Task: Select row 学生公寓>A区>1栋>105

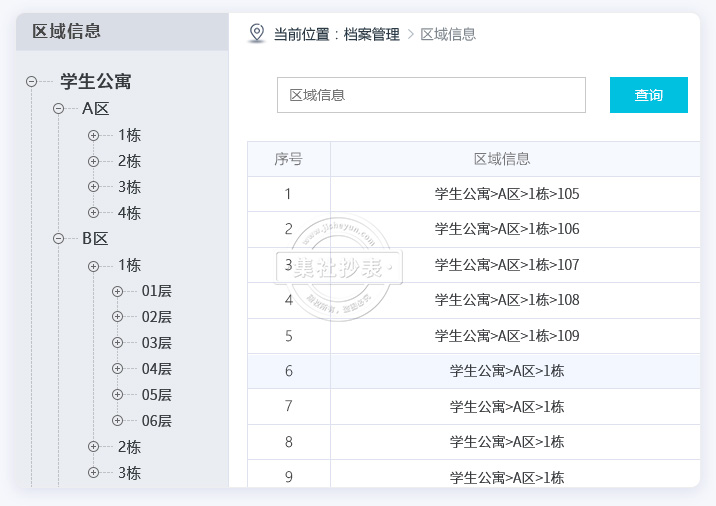Action: click(x=507, y=194)
